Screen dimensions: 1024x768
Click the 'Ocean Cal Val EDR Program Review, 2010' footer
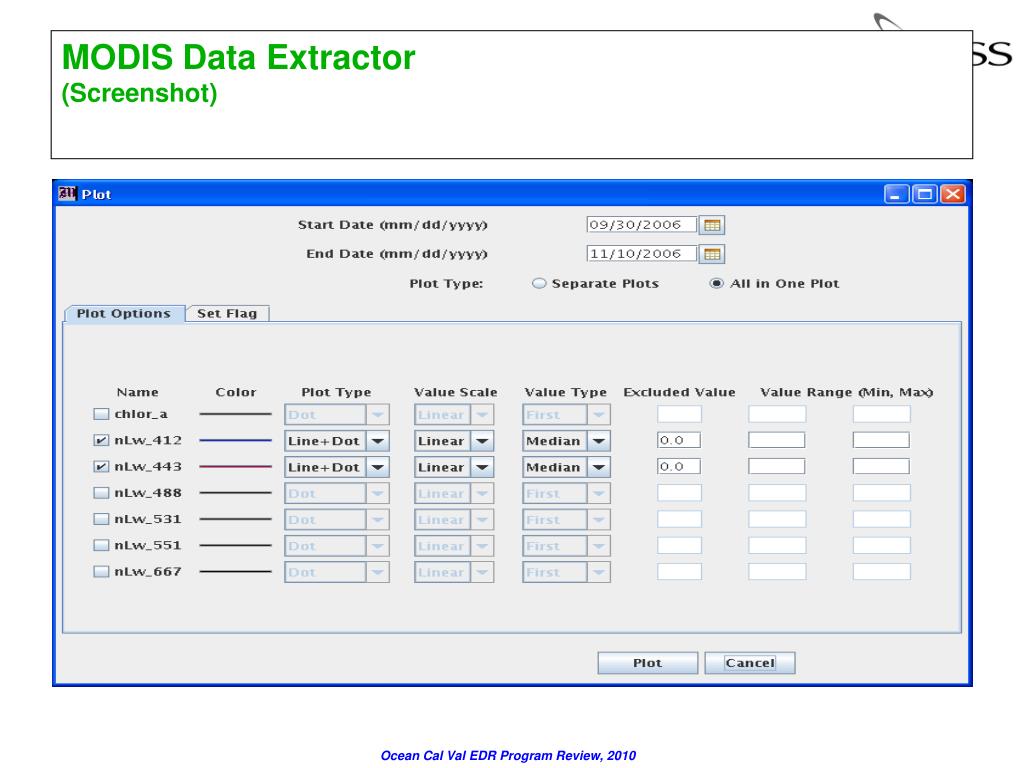coord(508,756)
